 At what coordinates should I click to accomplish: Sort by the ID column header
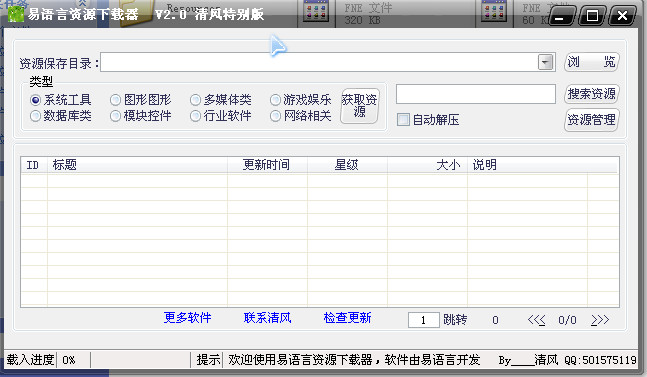34,165
